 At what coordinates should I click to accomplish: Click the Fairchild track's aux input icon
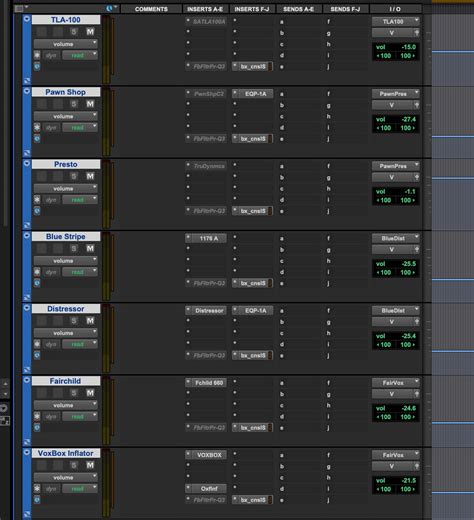click(27, 380)
